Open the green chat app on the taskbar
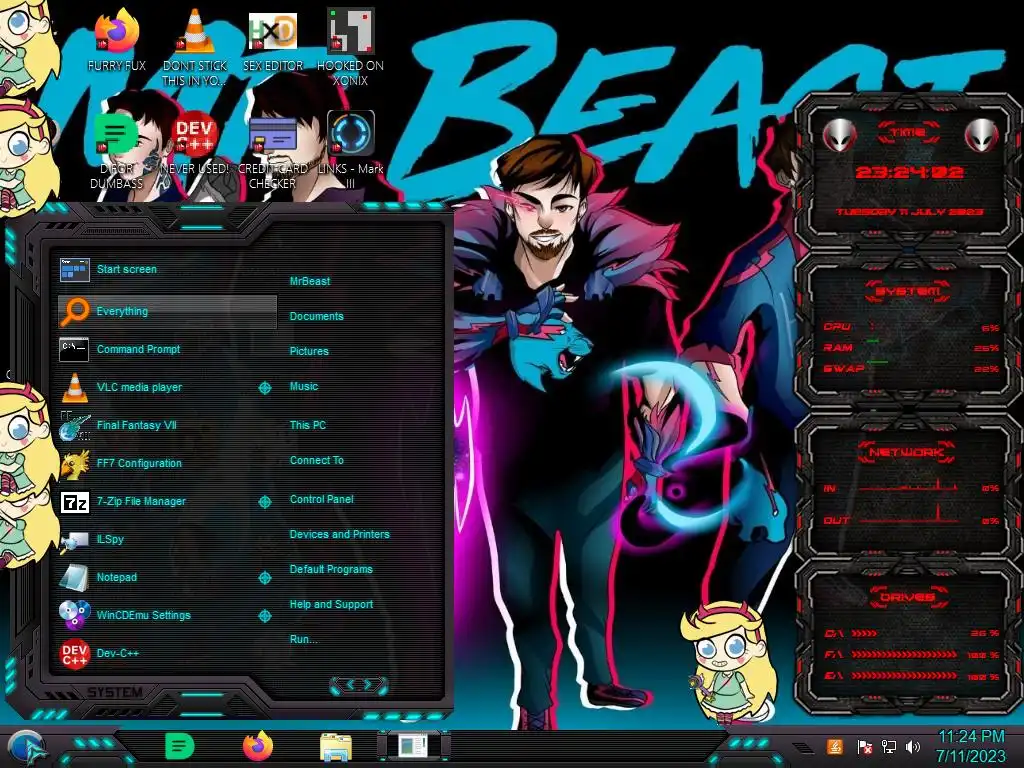This screenshot has width=1024, height=768. [x=179, y=746]
